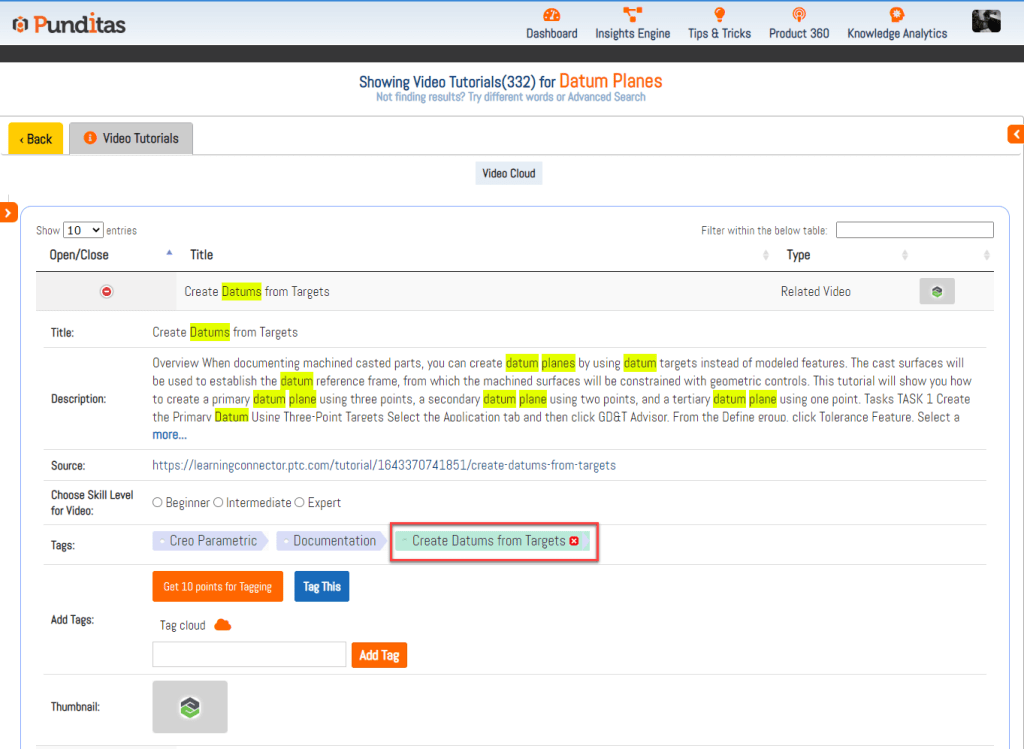The width and height of the screenshot is (1024, 749).
Task: Click the Tips & Tricks lightbulb icon
Action: point(718,15)
